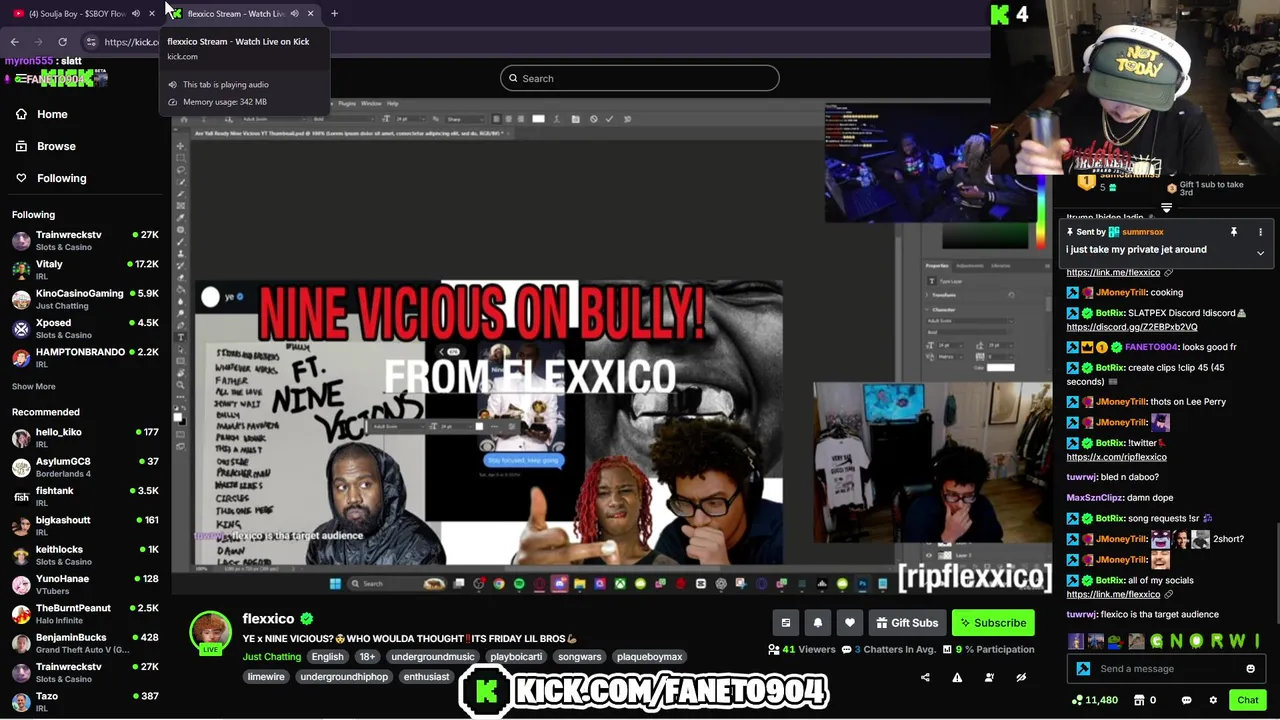The height and width of the screenshot is (720, 1280).
Task: Select the flexxico Stream Kick tab
Action: [x=240, y=14]
